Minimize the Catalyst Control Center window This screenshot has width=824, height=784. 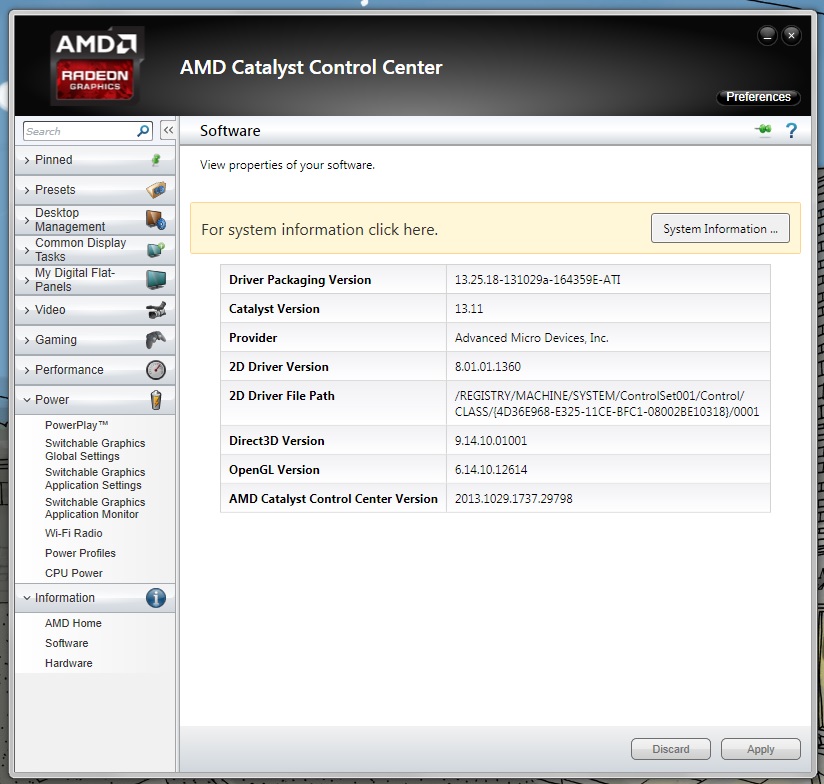767,36
